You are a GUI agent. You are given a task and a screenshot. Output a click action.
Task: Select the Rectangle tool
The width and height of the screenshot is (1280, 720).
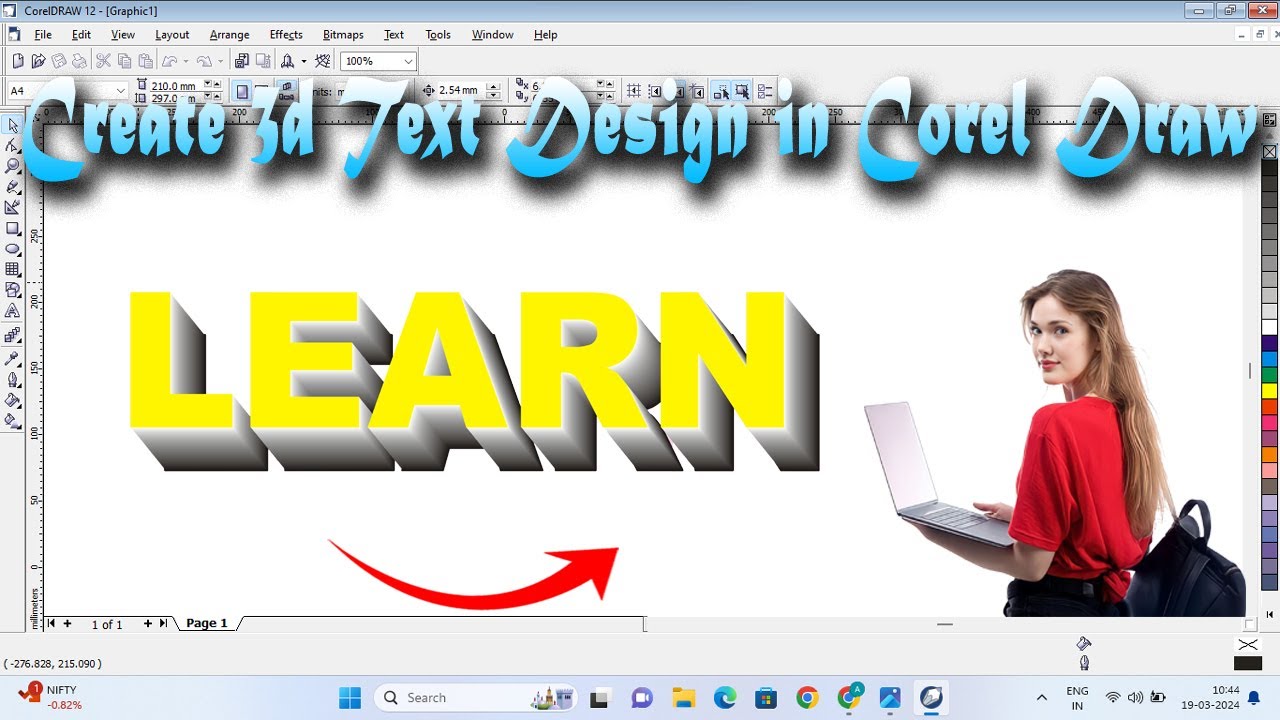point(13,229)
